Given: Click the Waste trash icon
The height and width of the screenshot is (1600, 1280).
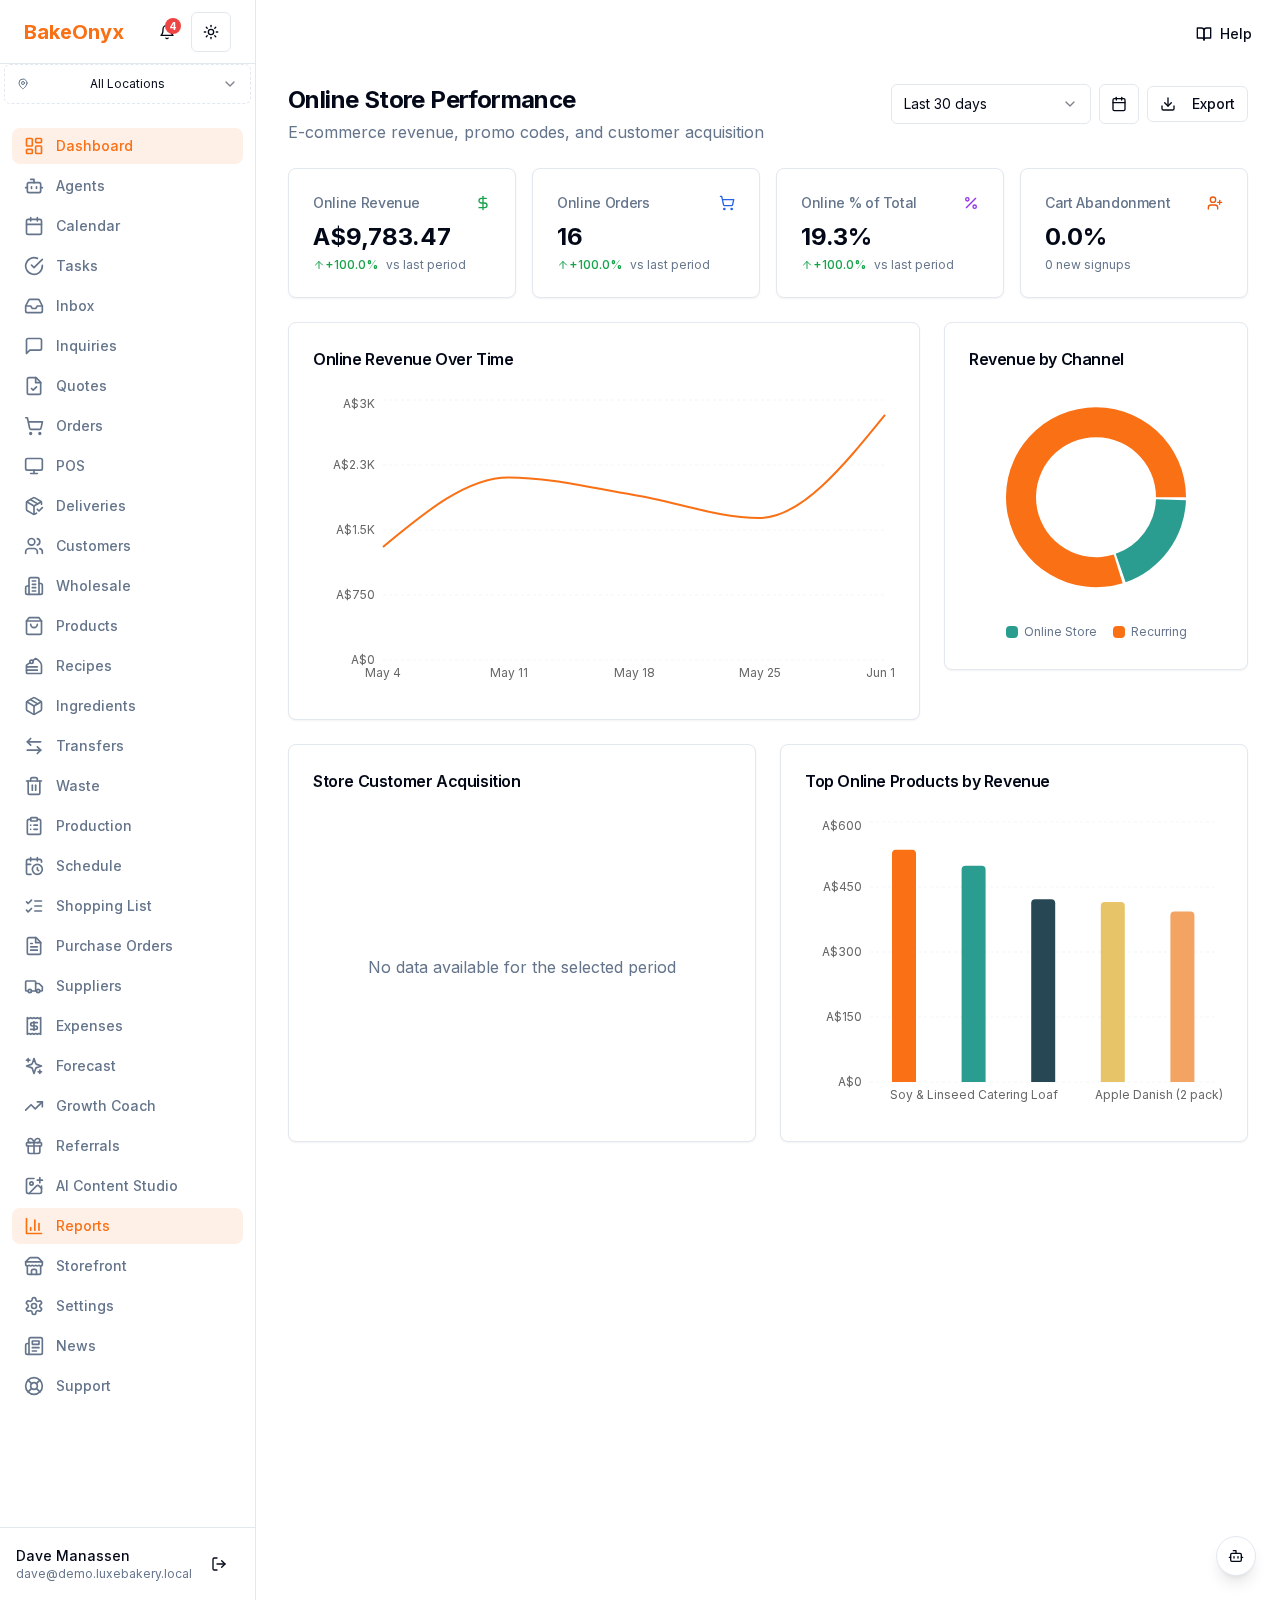Looking at the screenshot, I should pos(34,786).
